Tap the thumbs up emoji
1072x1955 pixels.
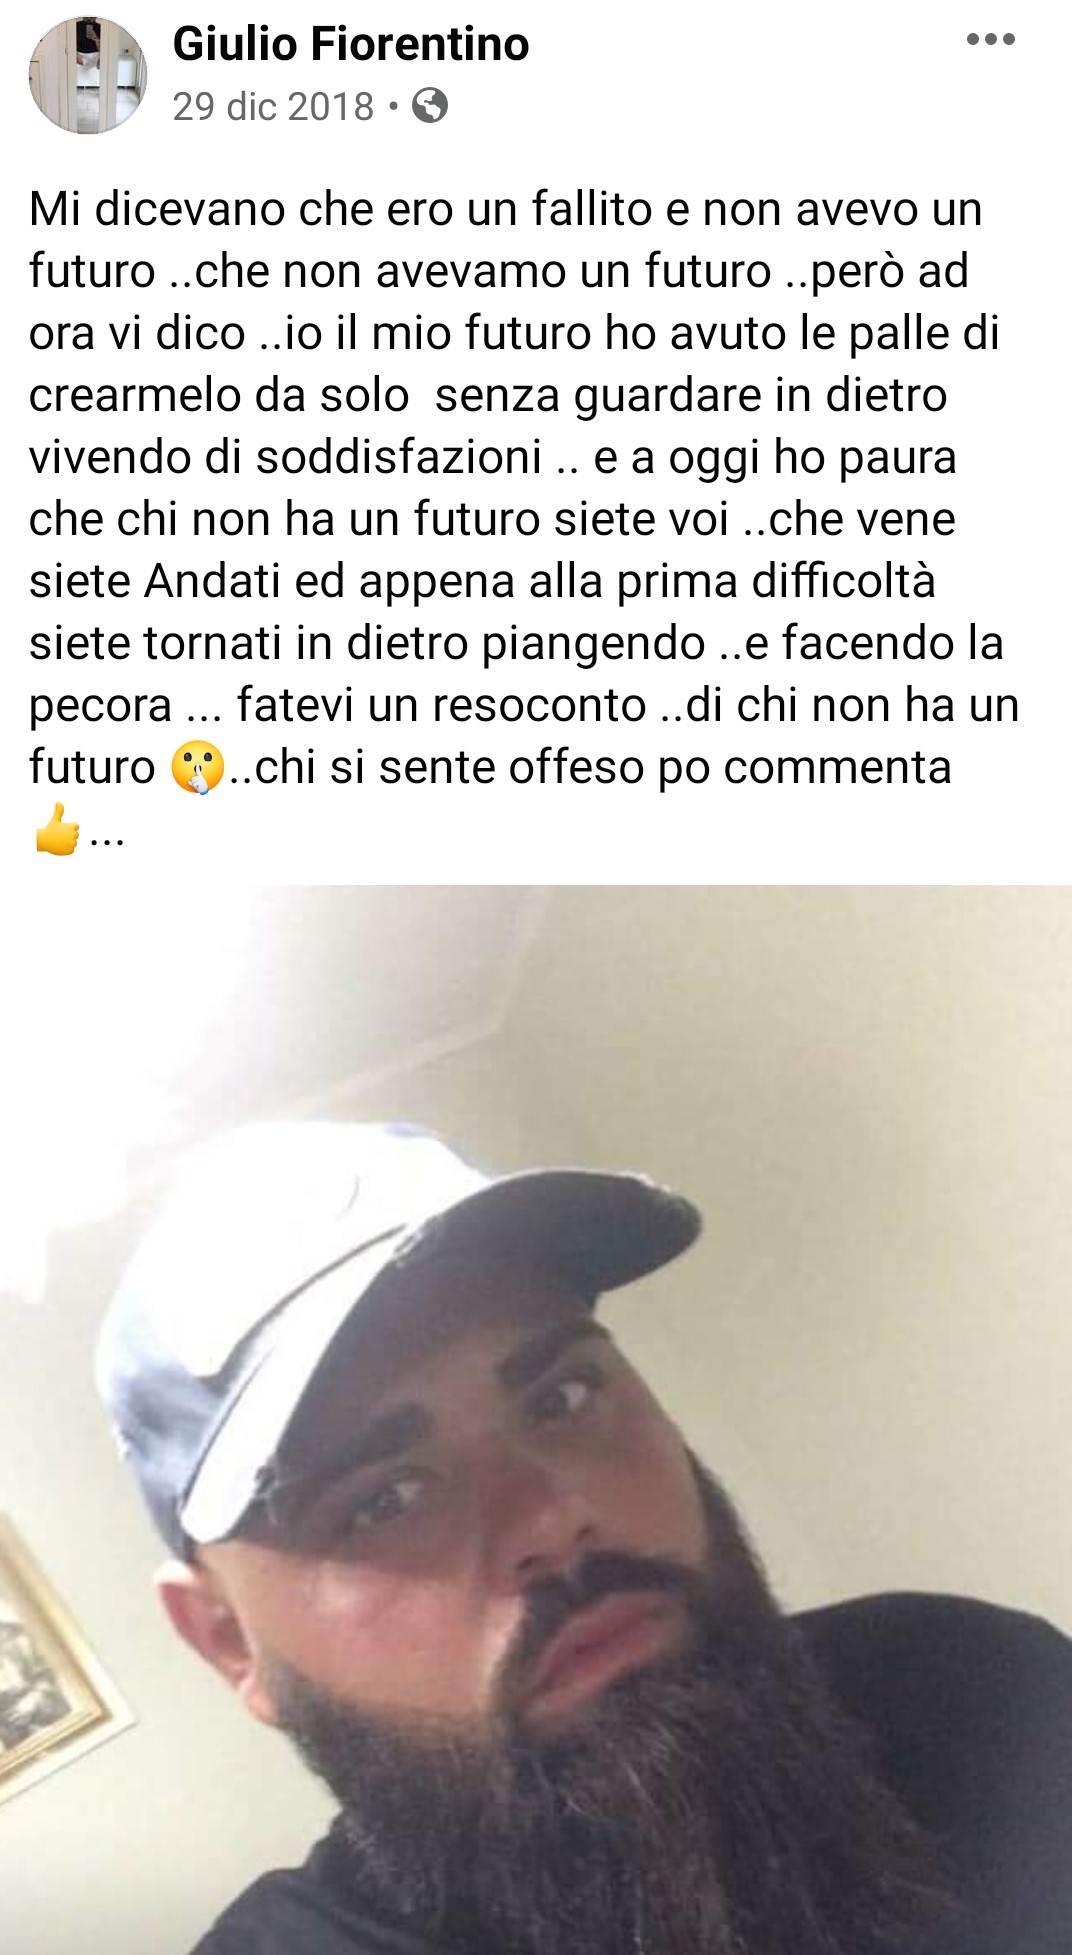[56, 829]
